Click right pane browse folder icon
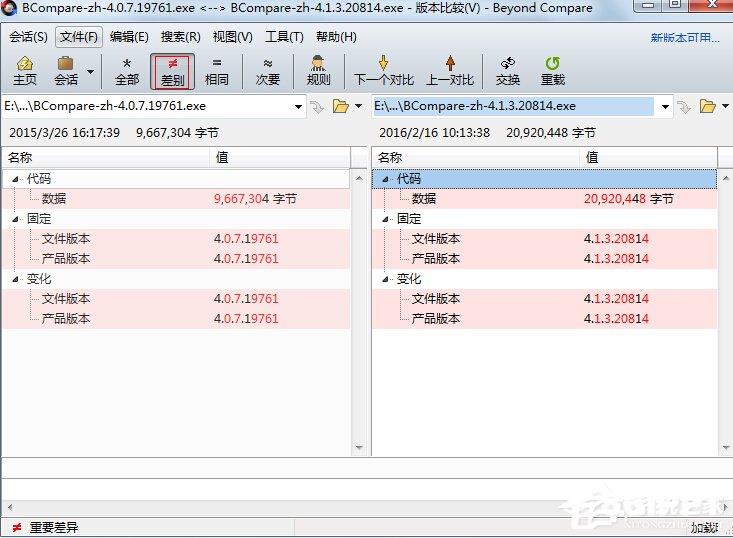This screenshot has height=538, width=733. click(x=707, y=107)
